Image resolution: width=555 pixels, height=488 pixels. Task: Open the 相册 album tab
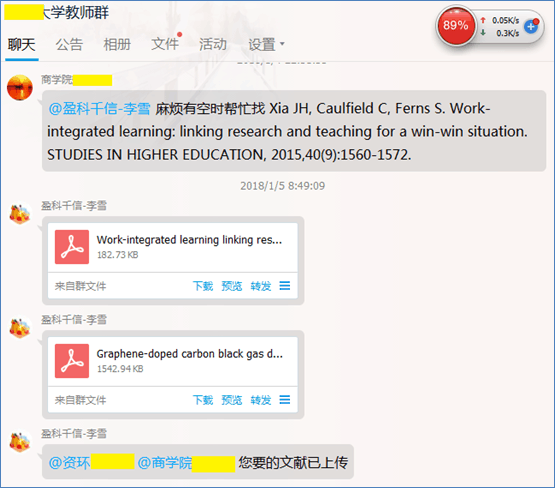click(x=117, y=45)
